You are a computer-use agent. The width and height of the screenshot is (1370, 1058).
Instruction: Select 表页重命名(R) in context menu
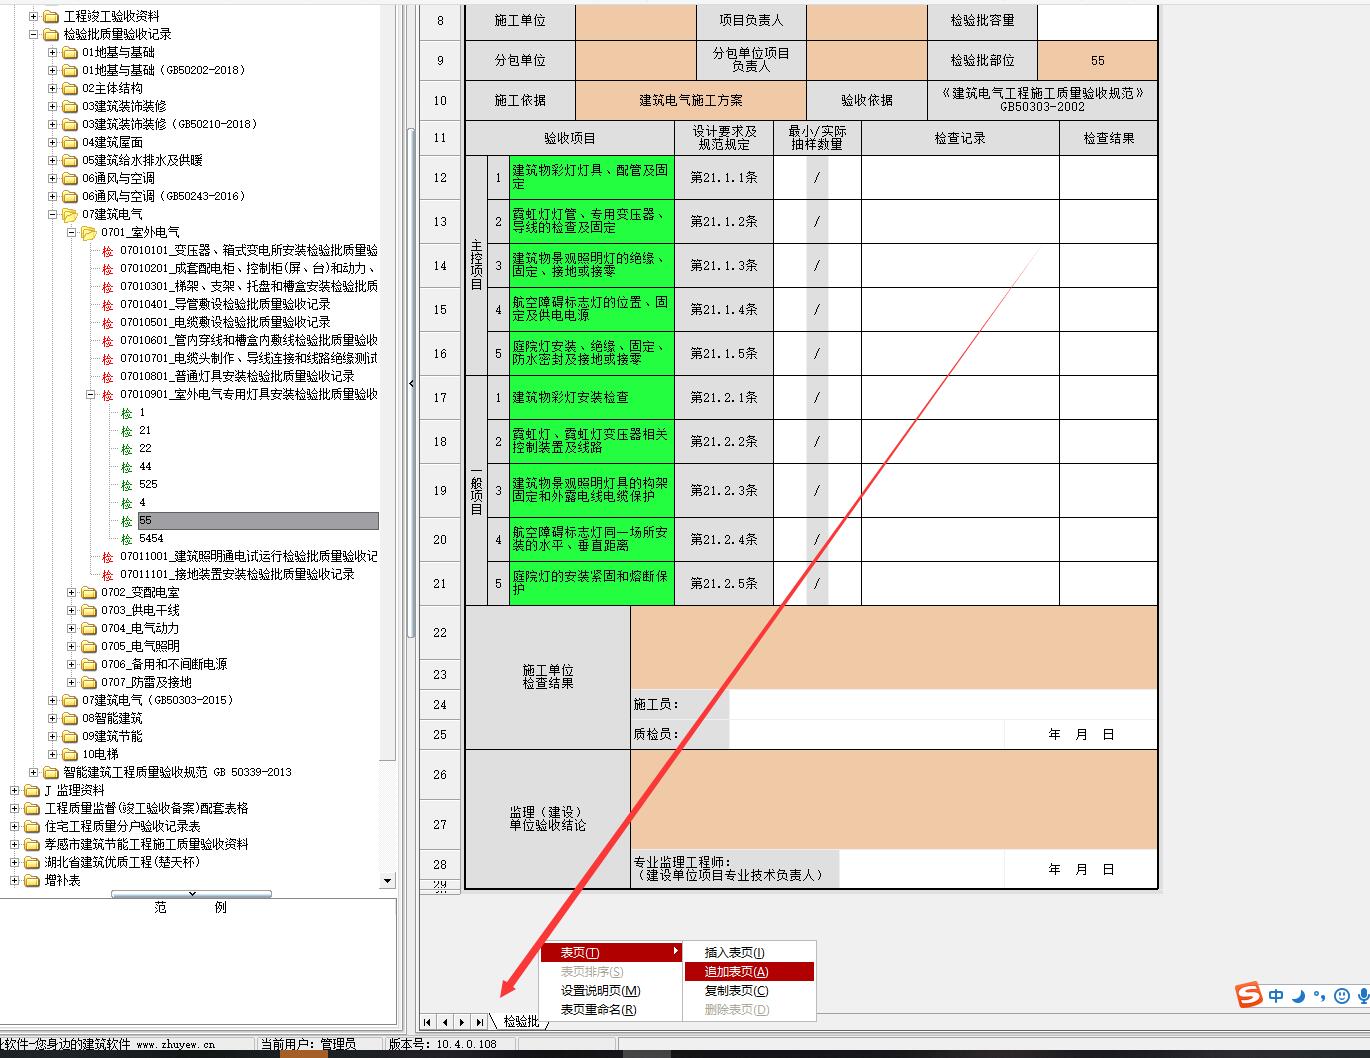coord(598,1010)
